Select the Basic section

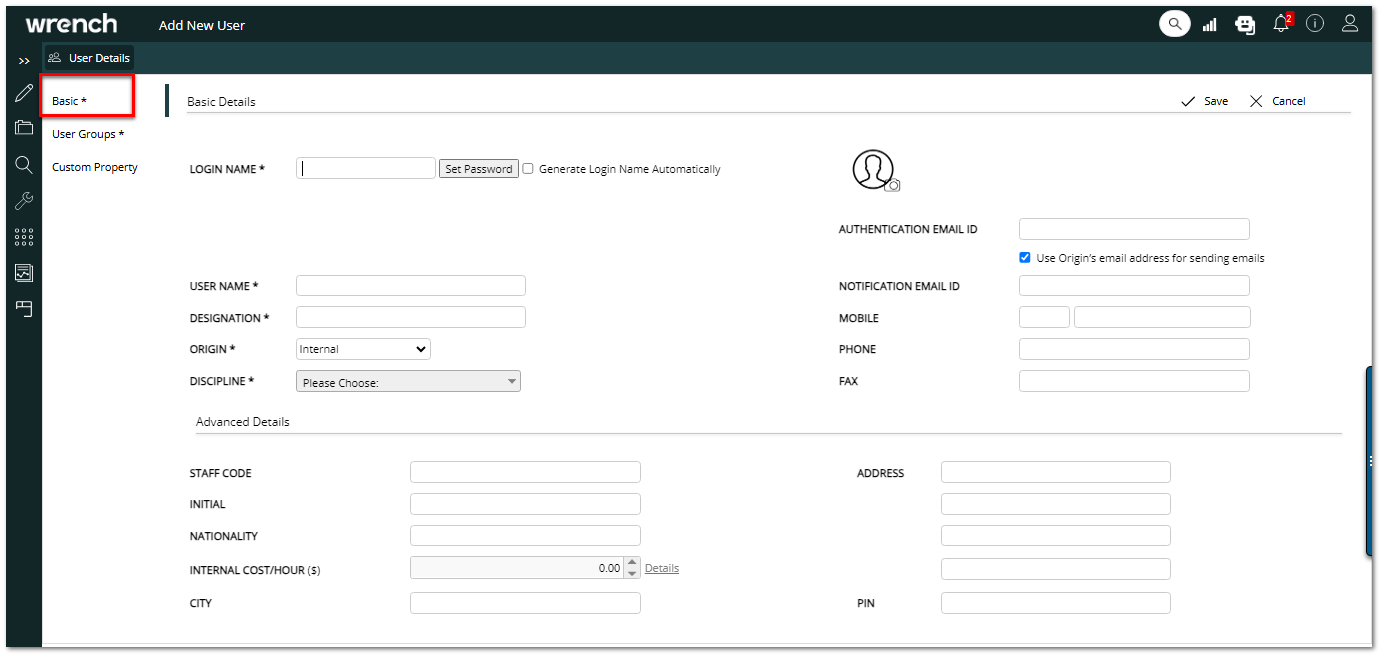(x=69, y=101)
